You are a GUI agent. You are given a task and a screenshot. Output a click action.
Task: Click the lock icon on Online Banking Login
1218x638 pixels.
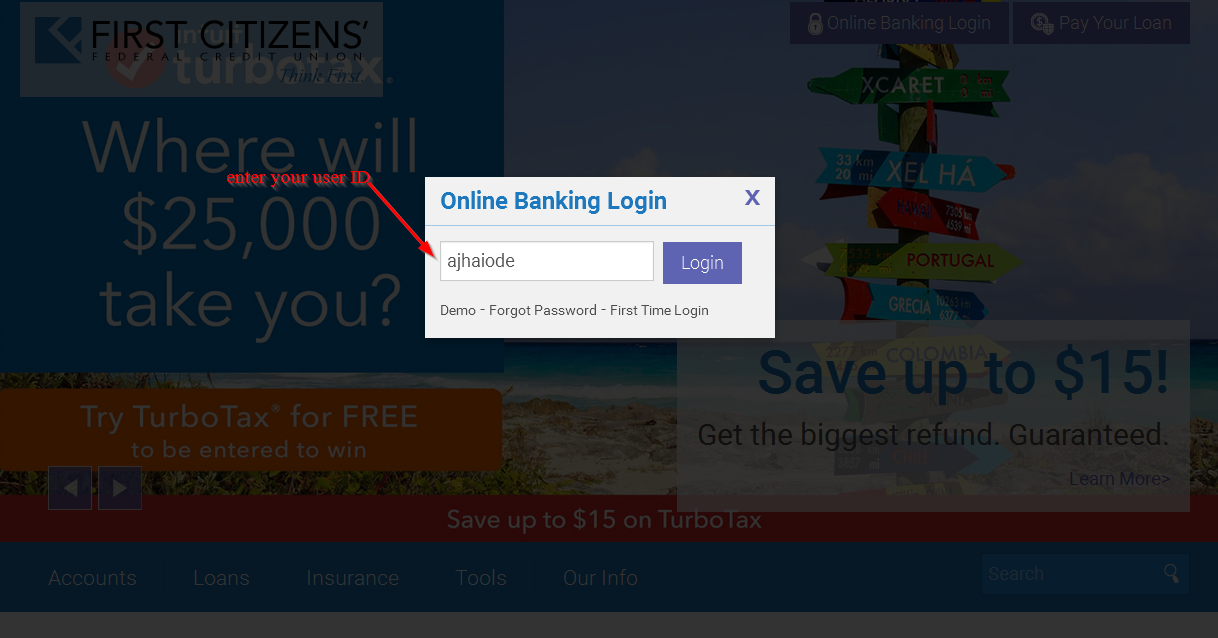[x=815, y=23]
